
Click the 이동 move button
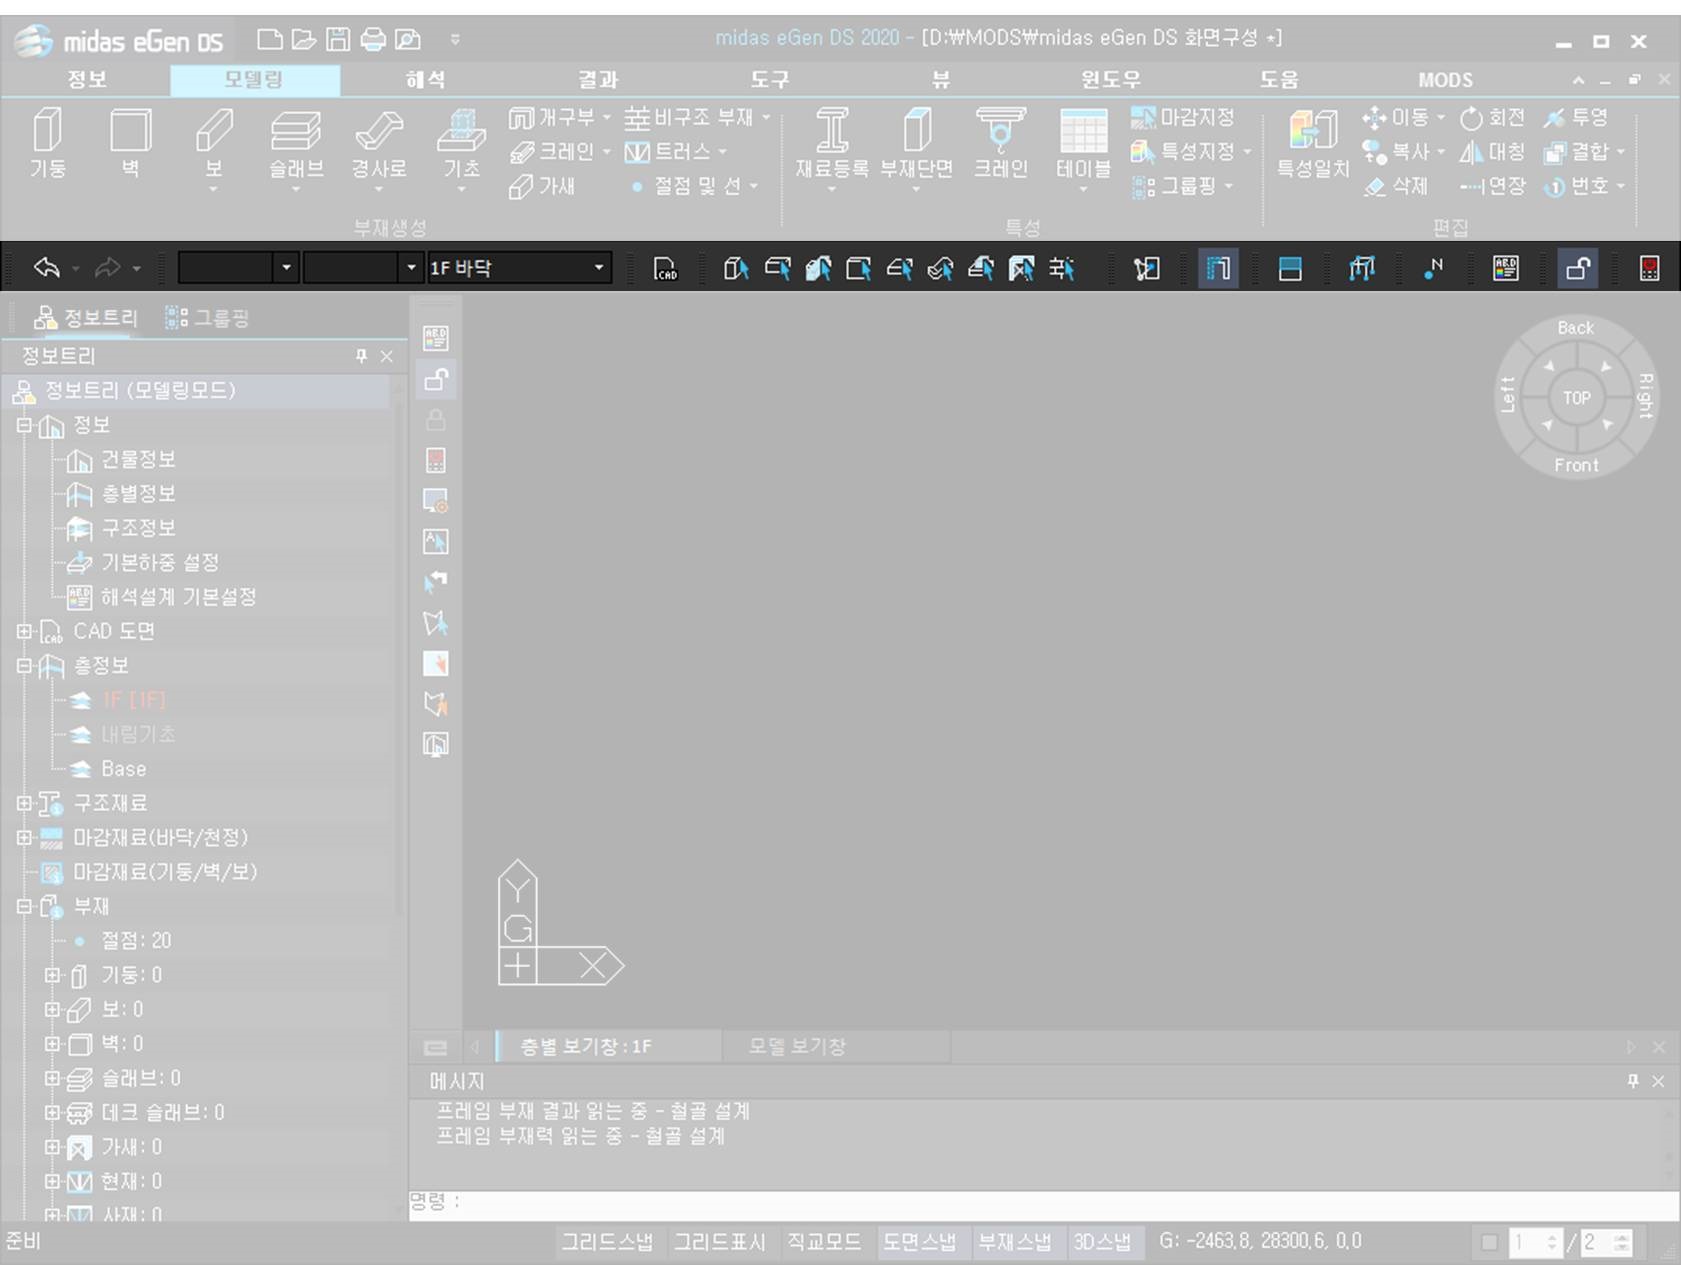click(1403, 118)
